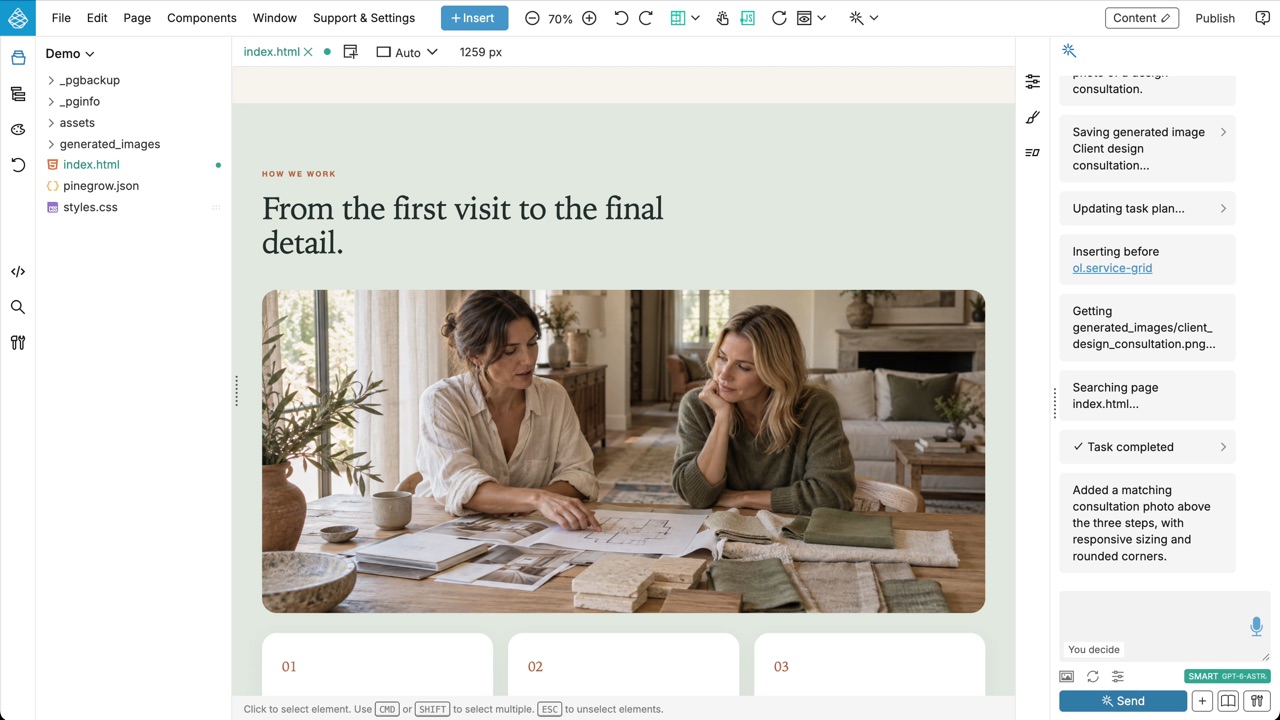This screenshot has width=1280, height=720.
Task: Toggle the JS enable icon
Action: tap(747, 18)
